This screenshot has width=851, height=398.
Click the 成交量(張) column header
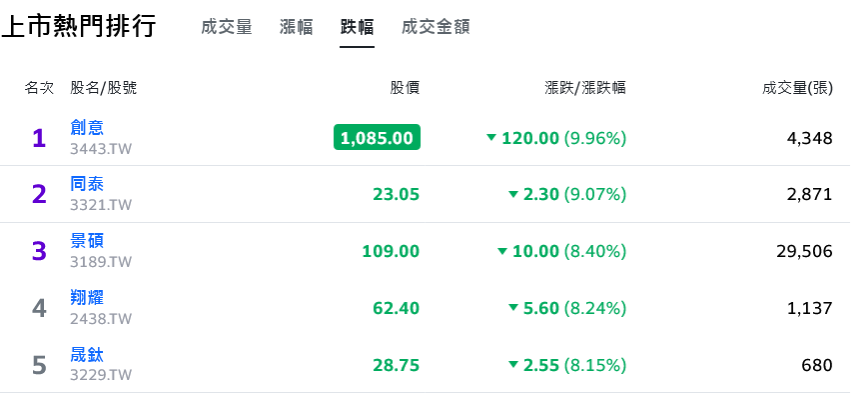797,88
